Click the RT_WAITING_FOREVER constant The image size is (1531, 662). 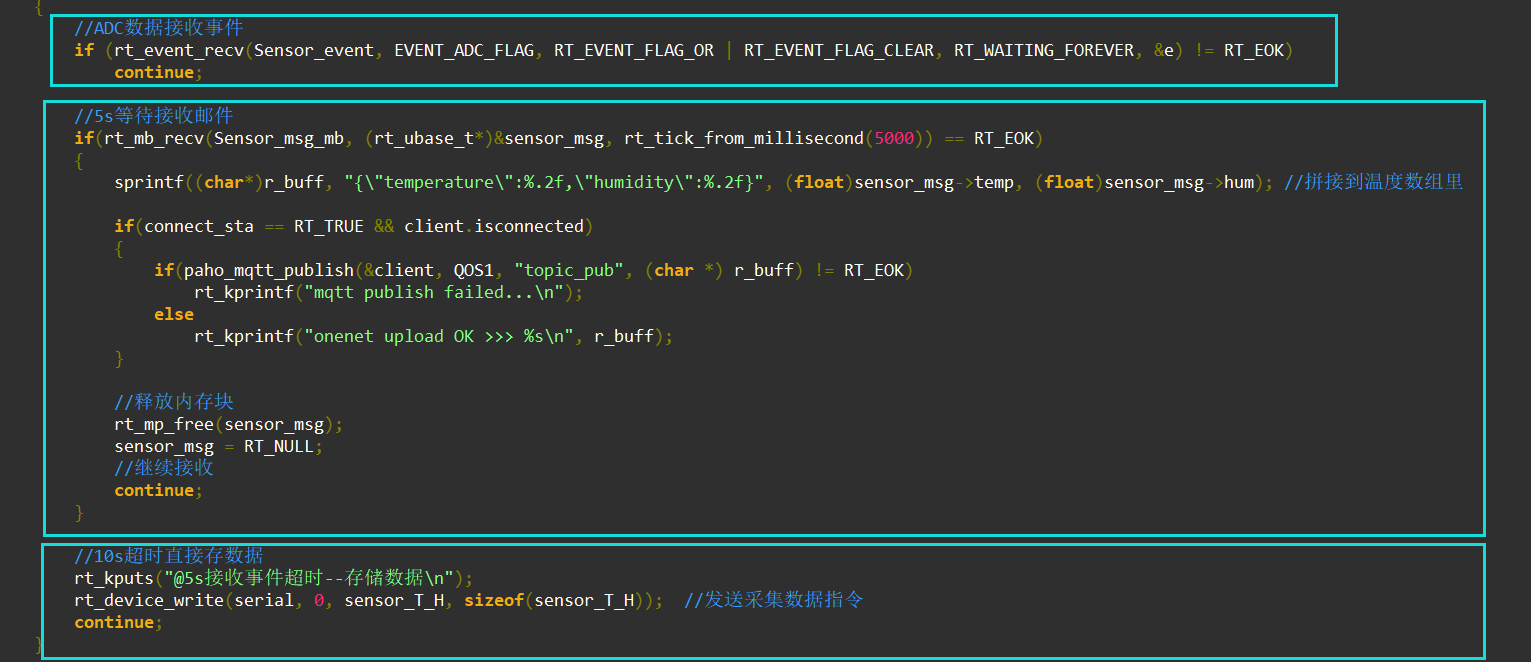coord(1044,50)
